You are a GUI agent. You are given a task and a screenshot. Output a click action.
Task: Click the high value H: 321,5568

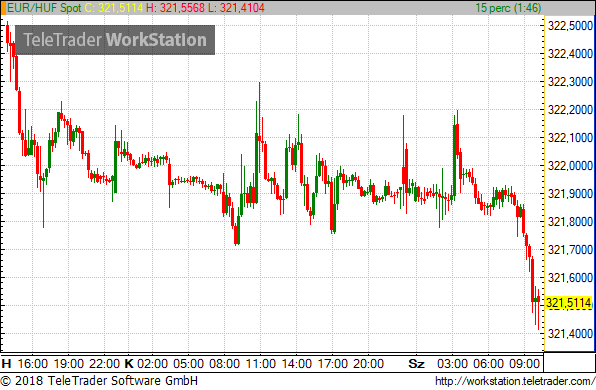175,8
